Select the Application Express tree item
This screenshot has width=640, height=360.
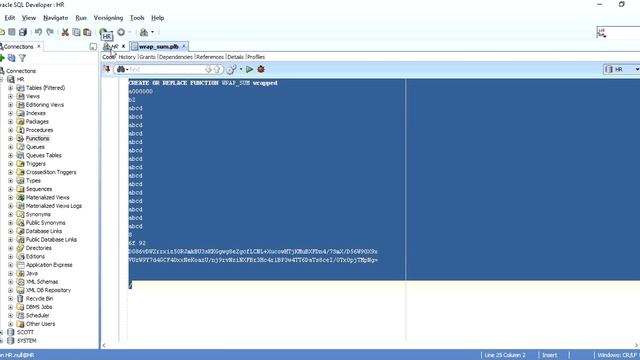pos(49,265)
